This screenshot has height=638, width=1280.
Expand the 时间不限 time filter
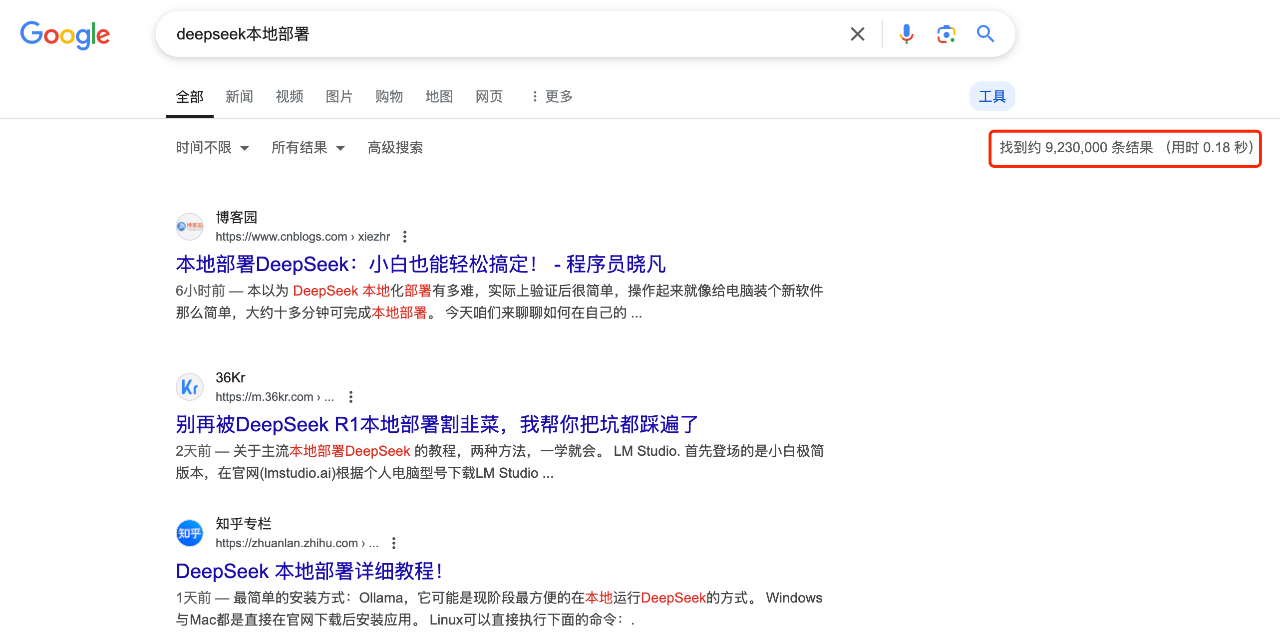coord(212,147)
